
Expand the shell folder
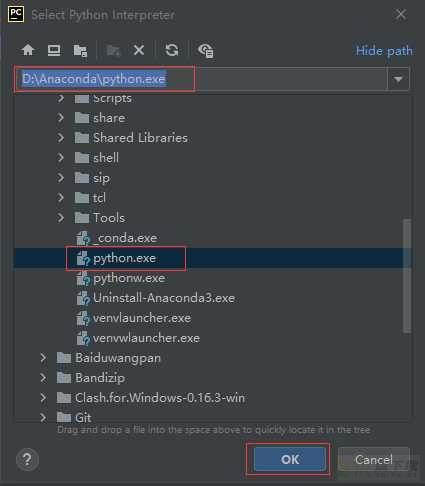coord(61,158)
